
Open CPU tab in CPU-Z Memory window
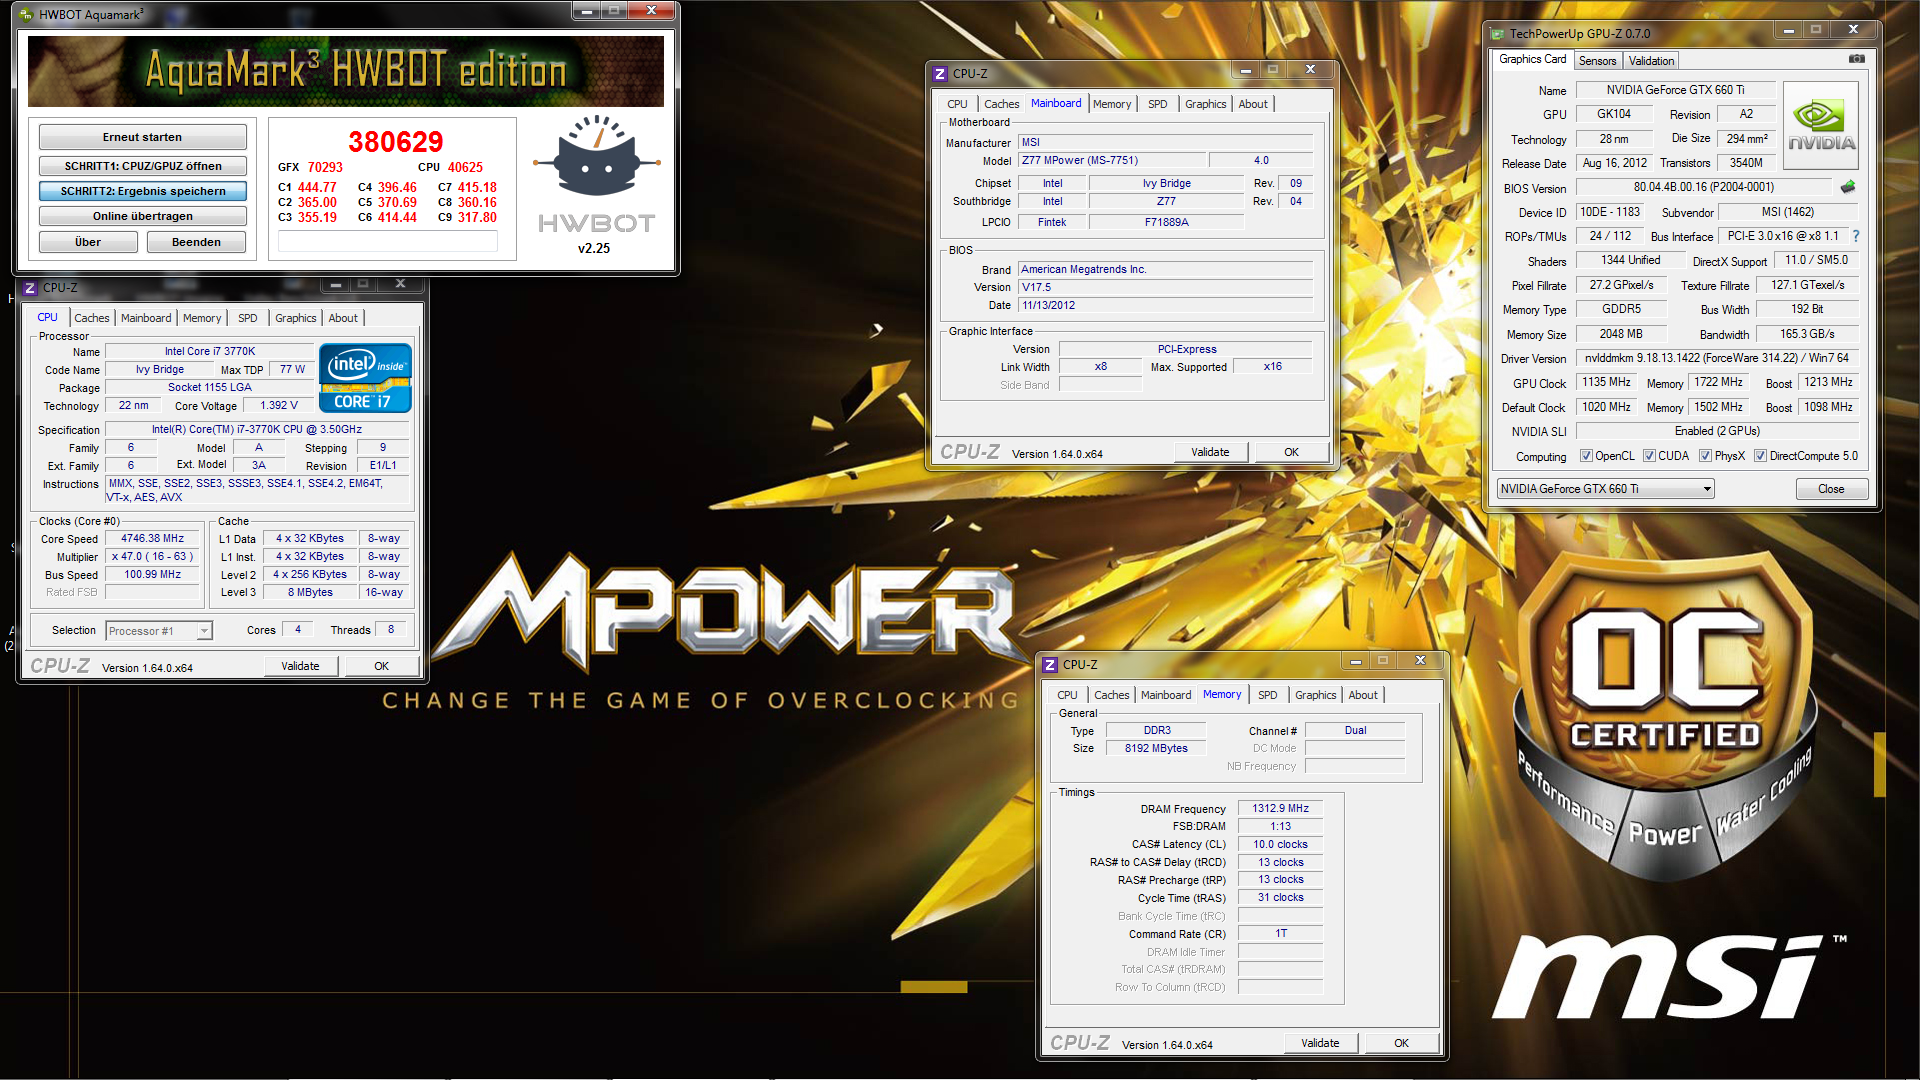pyautogui.click(x=1067, y=695)
